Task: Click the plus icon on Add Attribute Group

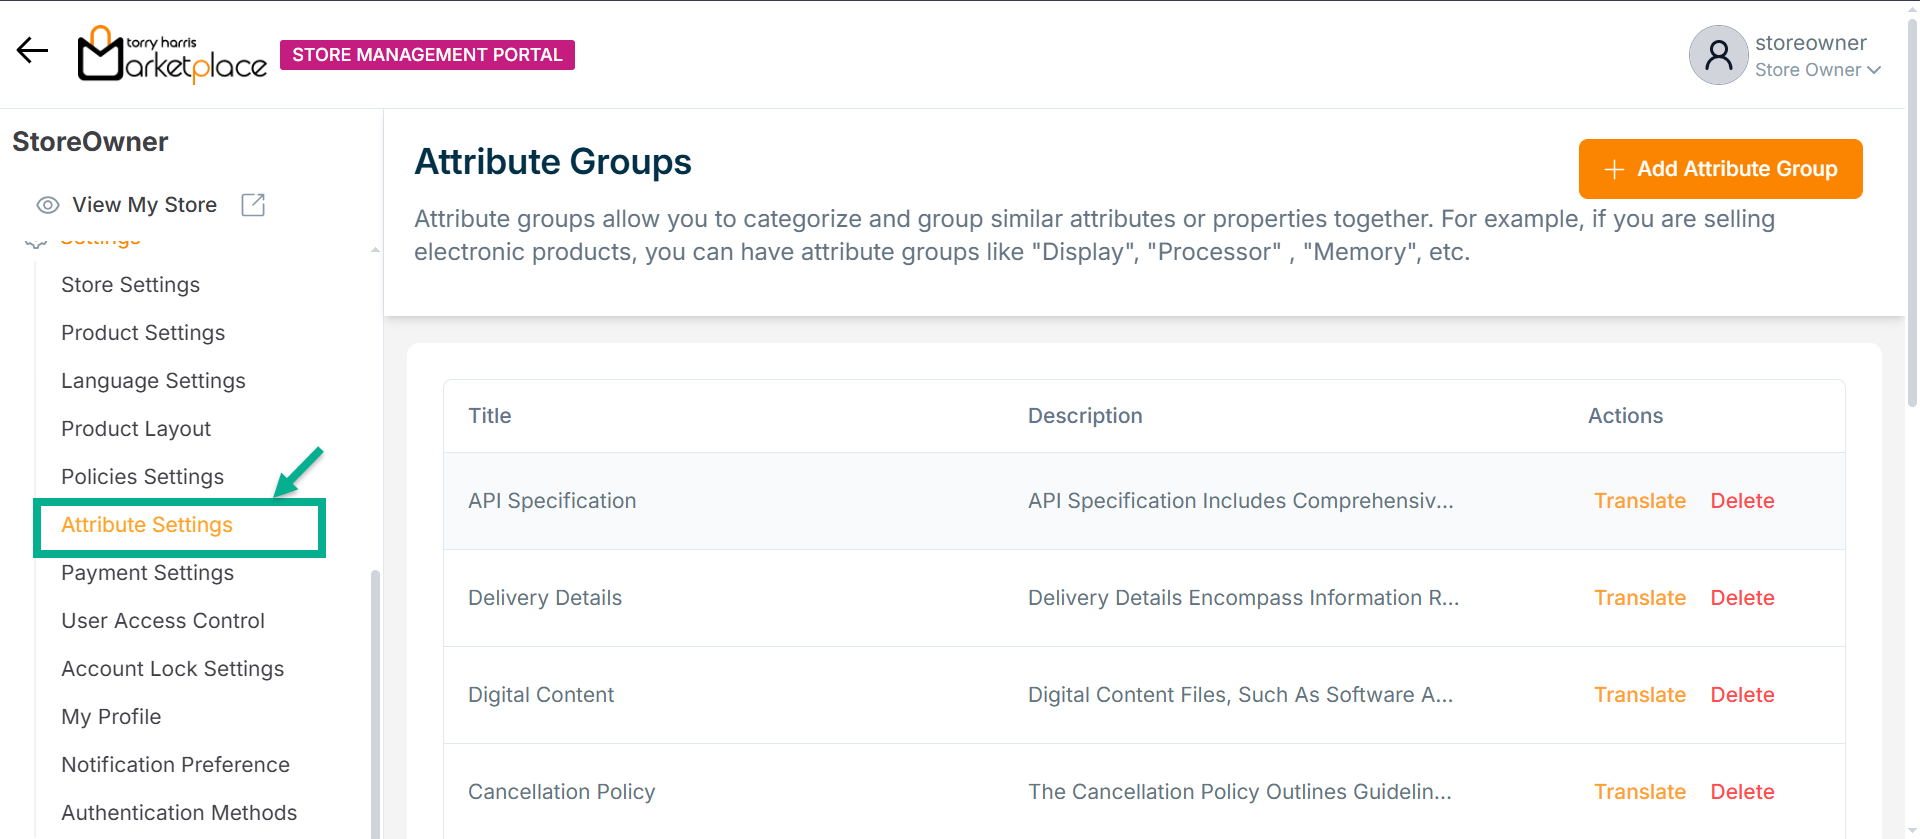Action: (1613, 170)
